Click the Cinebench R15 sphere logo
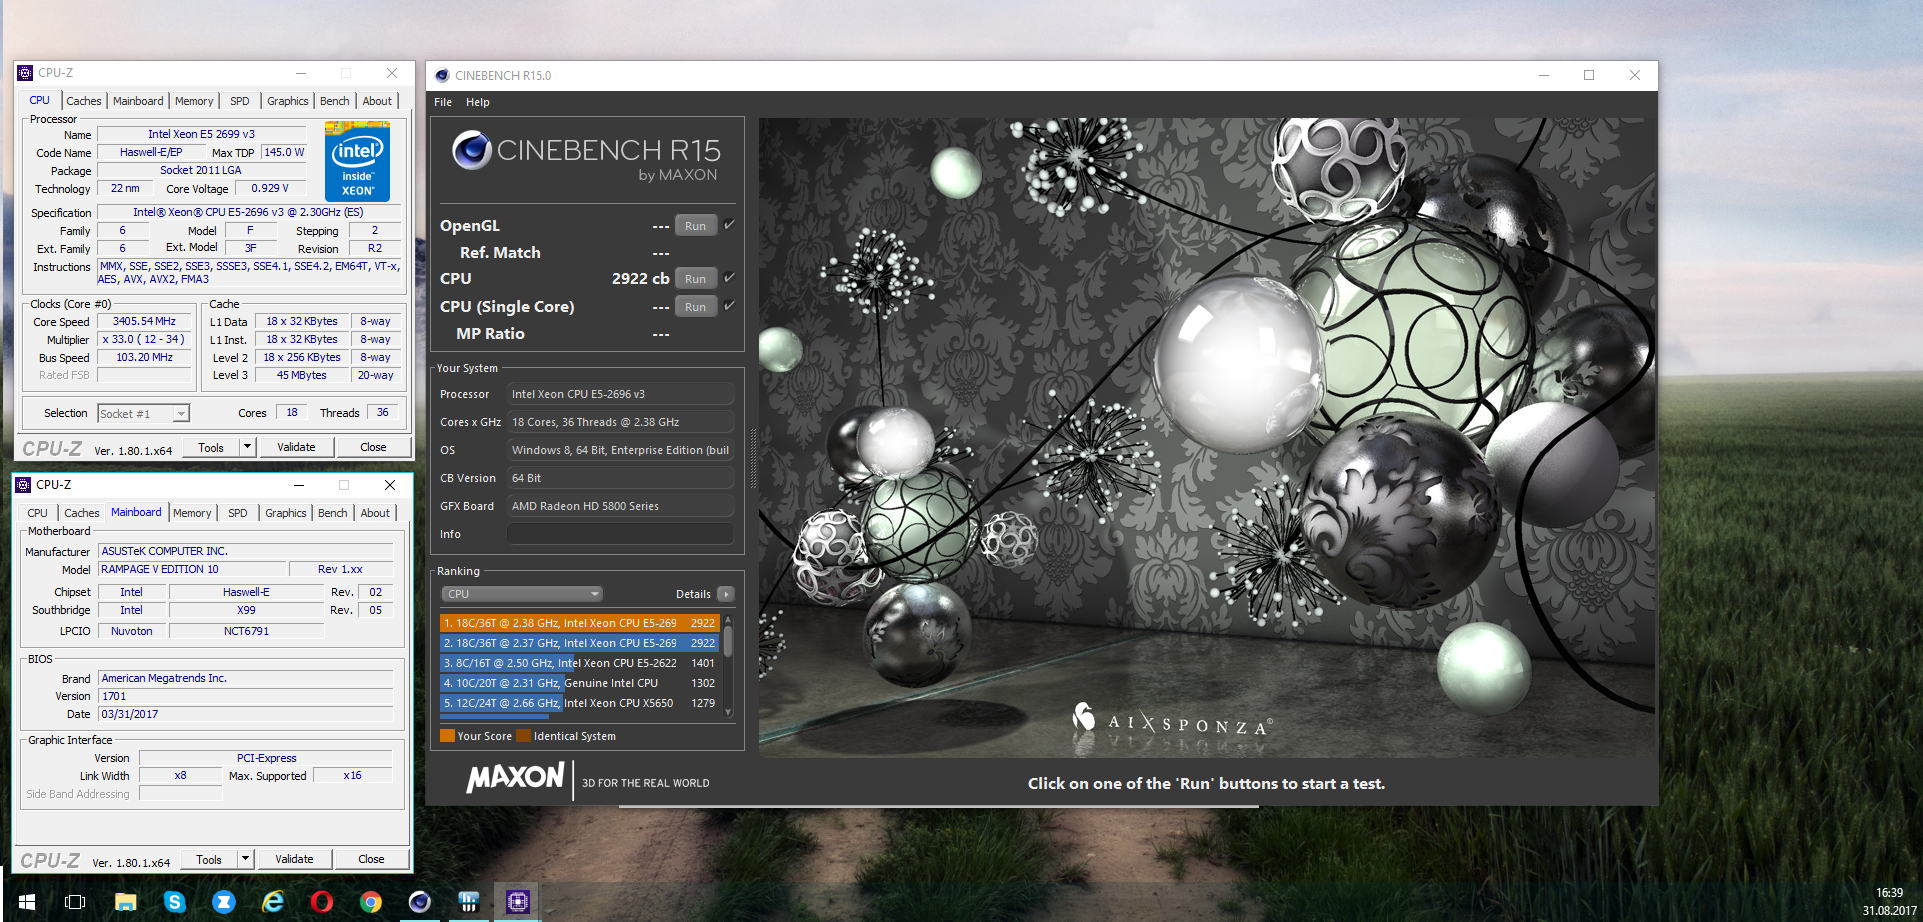Viewport: 1923px width, 922px height. [x=471, y=150]
